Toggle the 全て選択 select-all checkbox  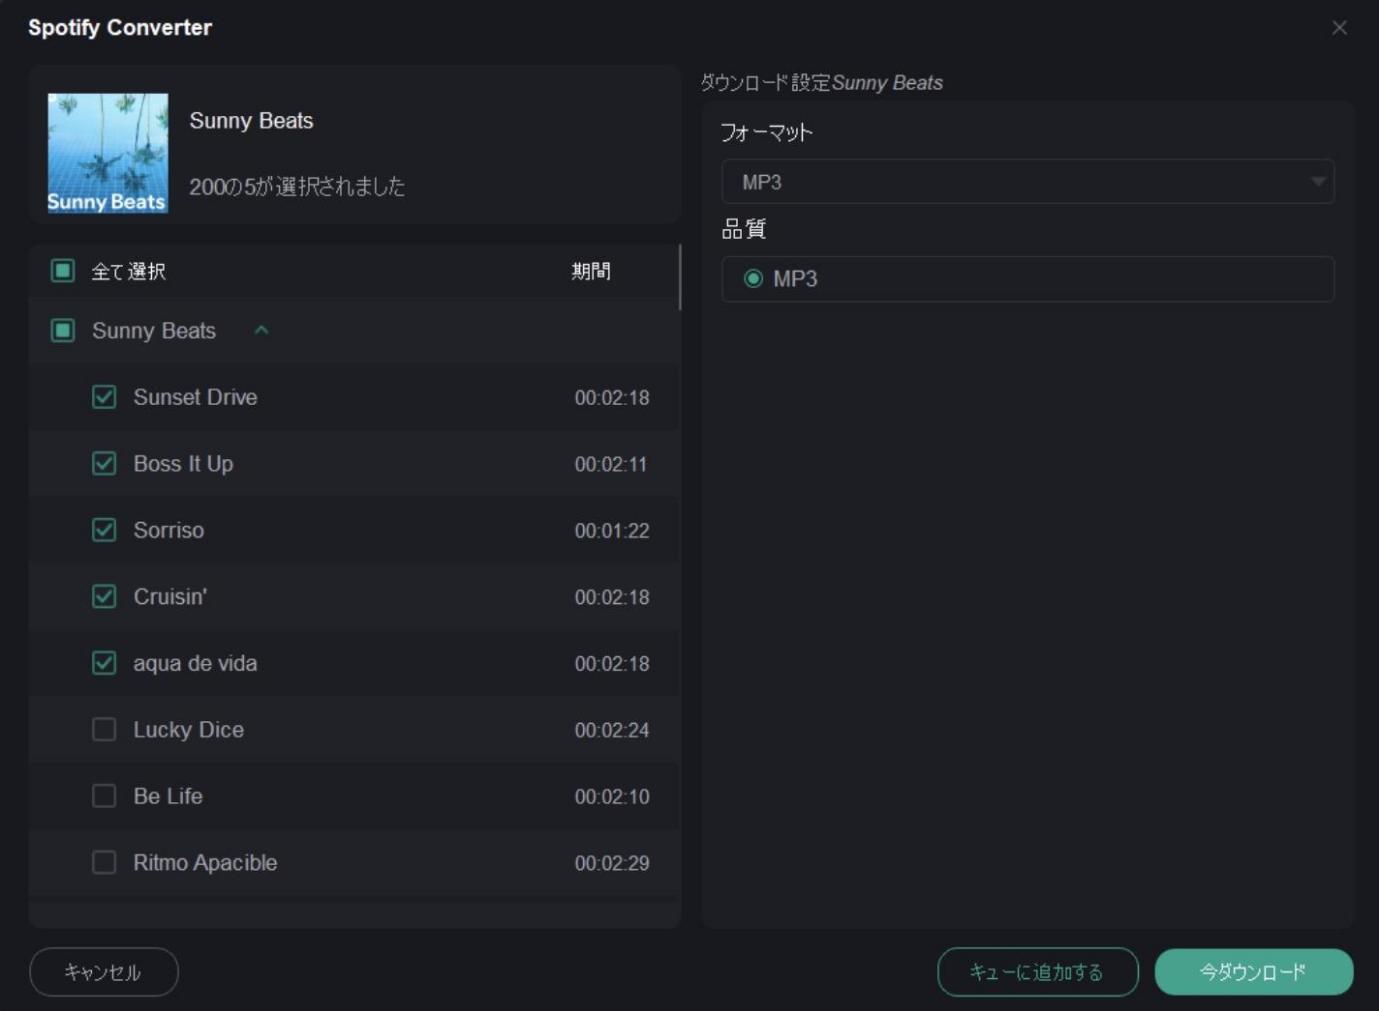(x=63, y=271)
